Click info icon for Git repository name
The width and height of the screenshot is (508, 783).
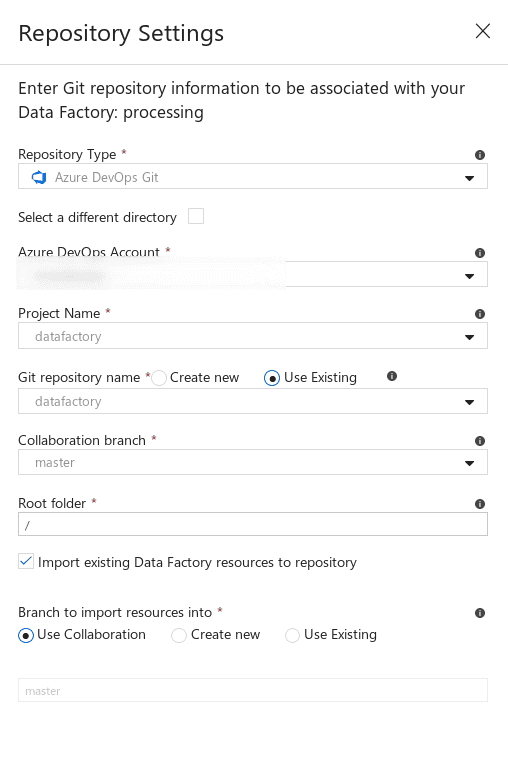[392, 376]
